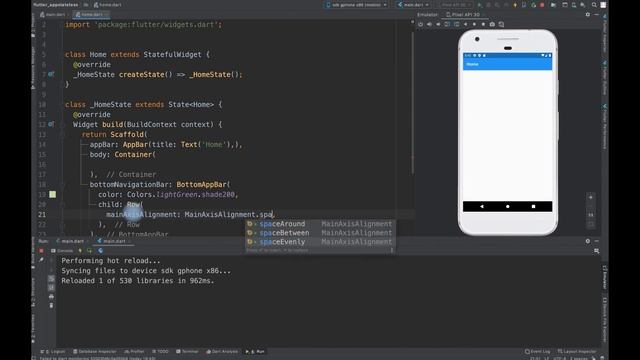Open the main.dart run configuration dropdown

pyautogui.click(x=413, y=5)
